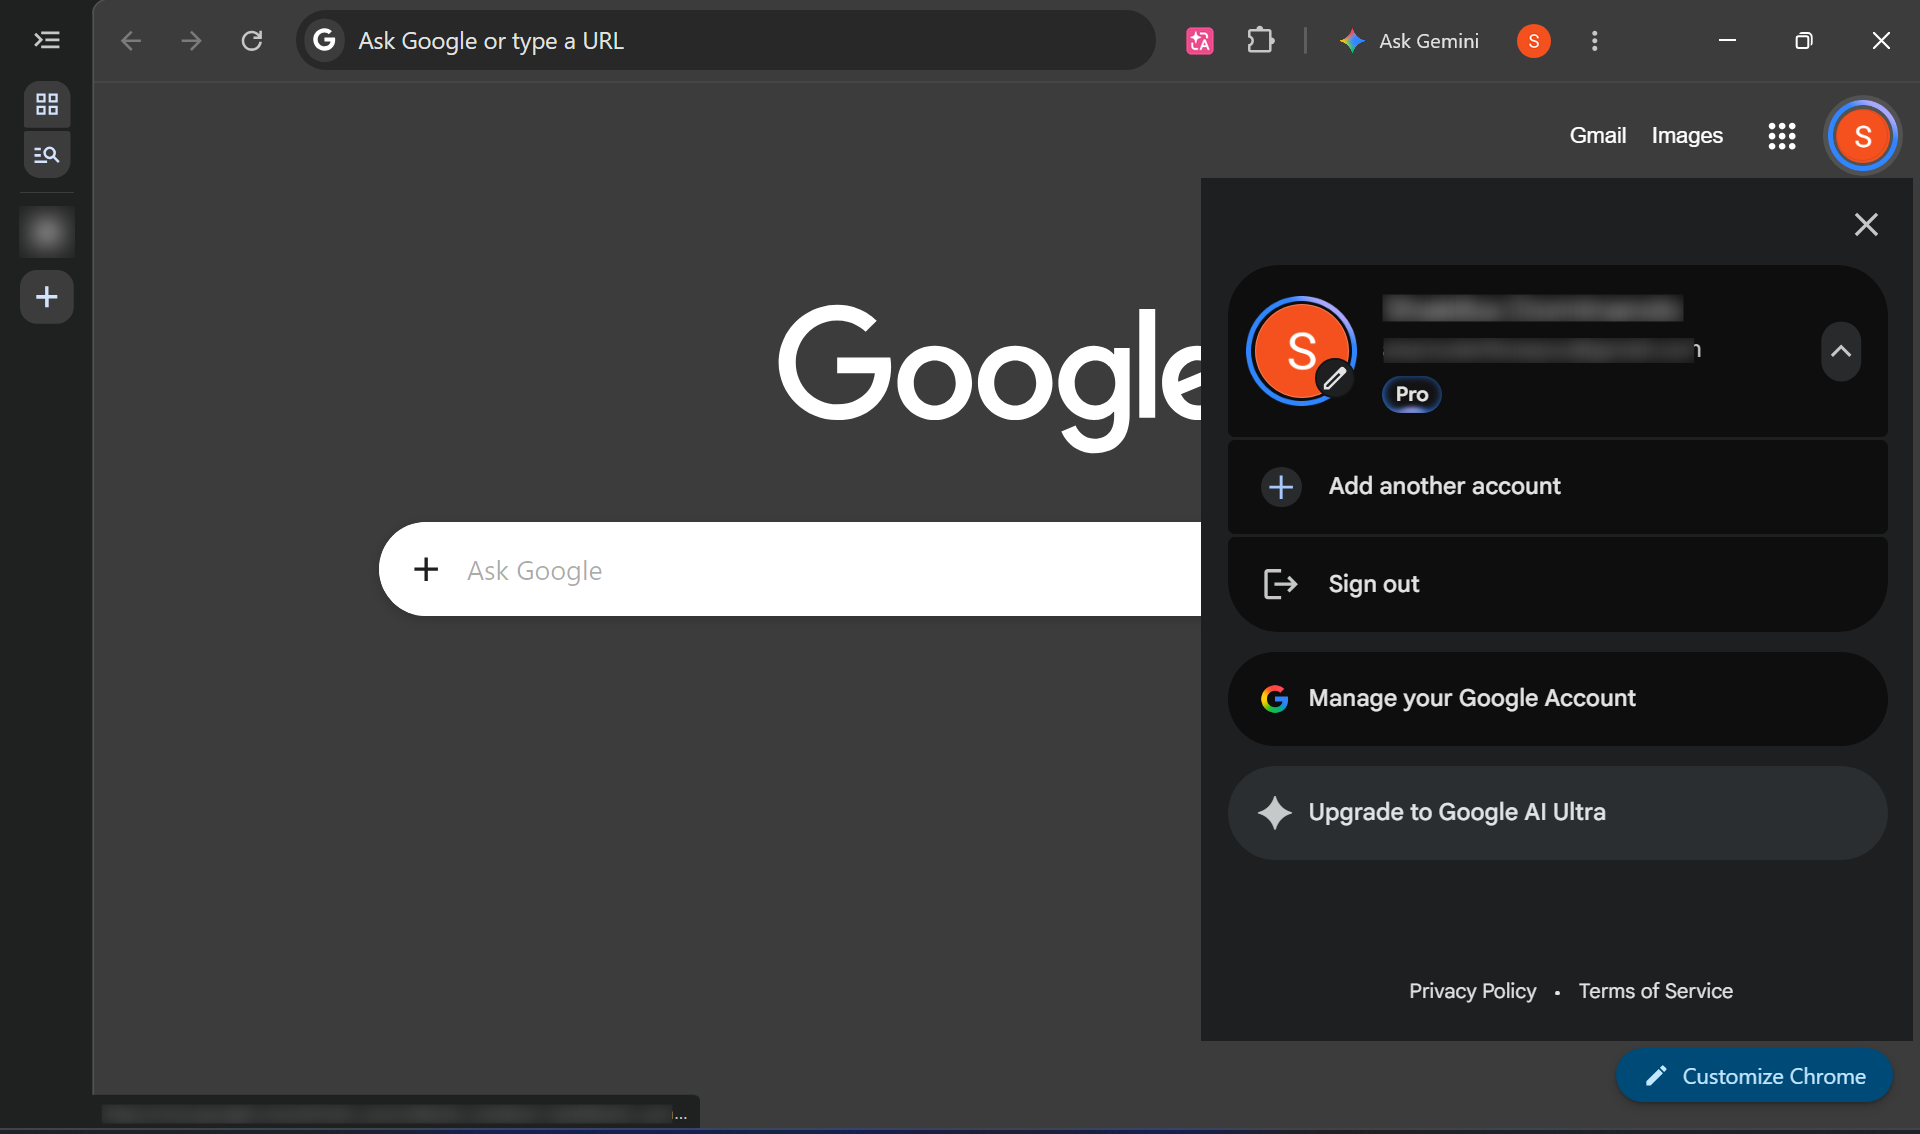The image size is (1920, 1134).
Task: Add another account
Action: coord(1558,486)
